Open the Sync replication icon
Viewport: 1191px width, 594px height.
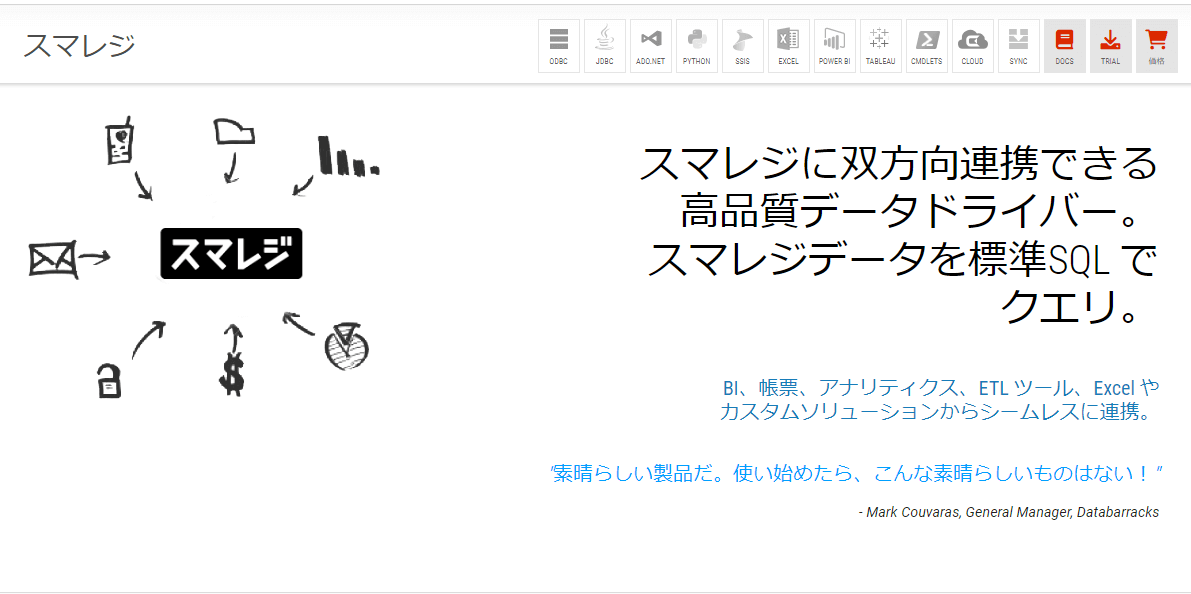pos(1019,46)
